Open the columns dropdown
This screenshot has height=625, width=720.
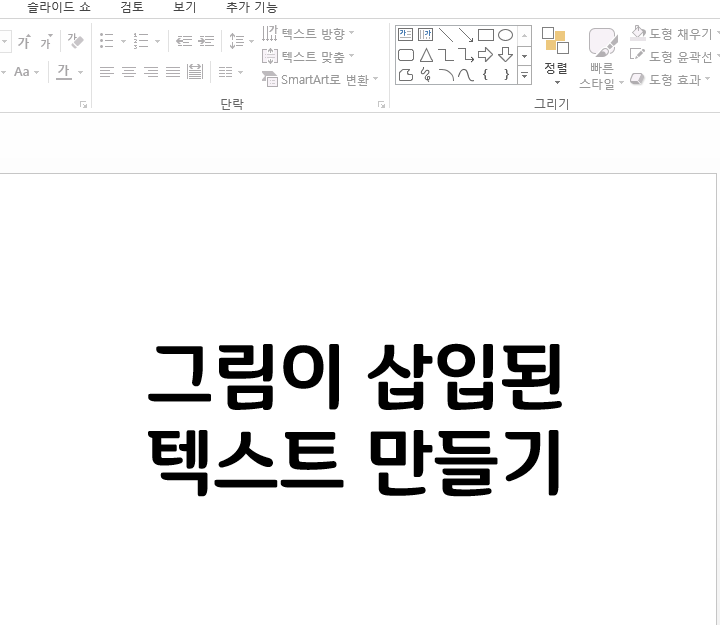[231, 72]
